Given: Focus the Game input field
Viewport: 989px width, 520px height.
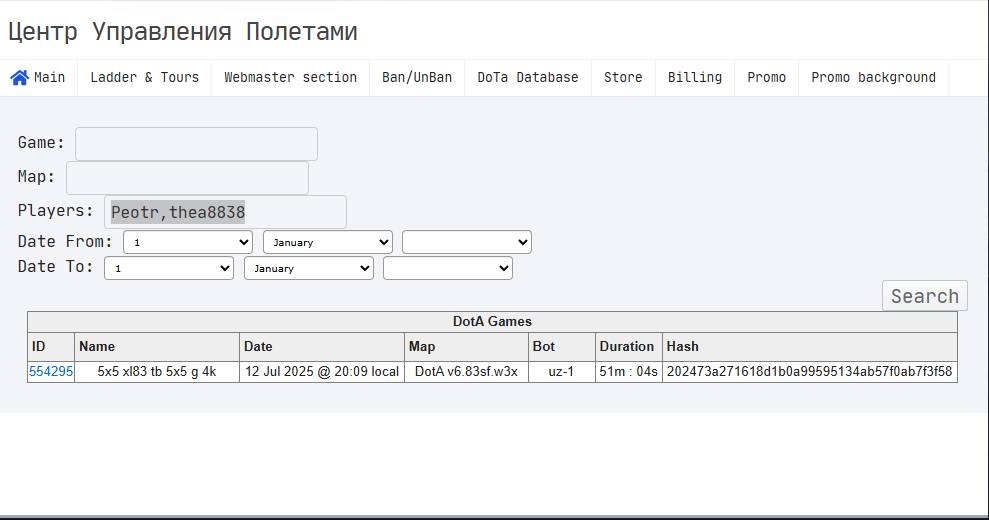Looking at the screenshot, I should pyautogui.click(x=196, y=144).
